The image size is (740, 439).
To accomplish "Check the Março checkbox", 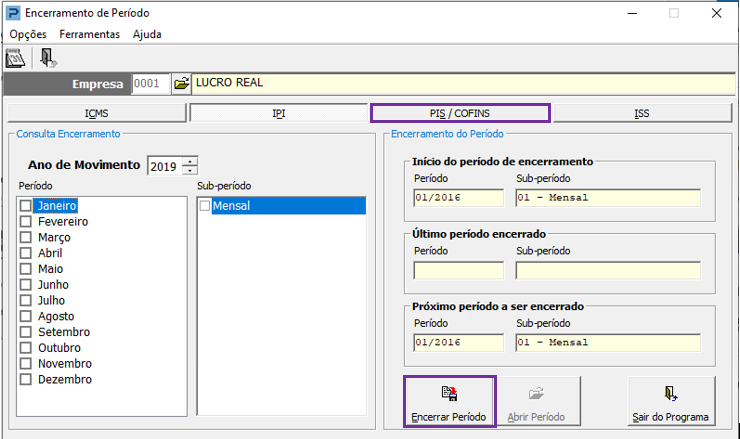I will 25,237.
